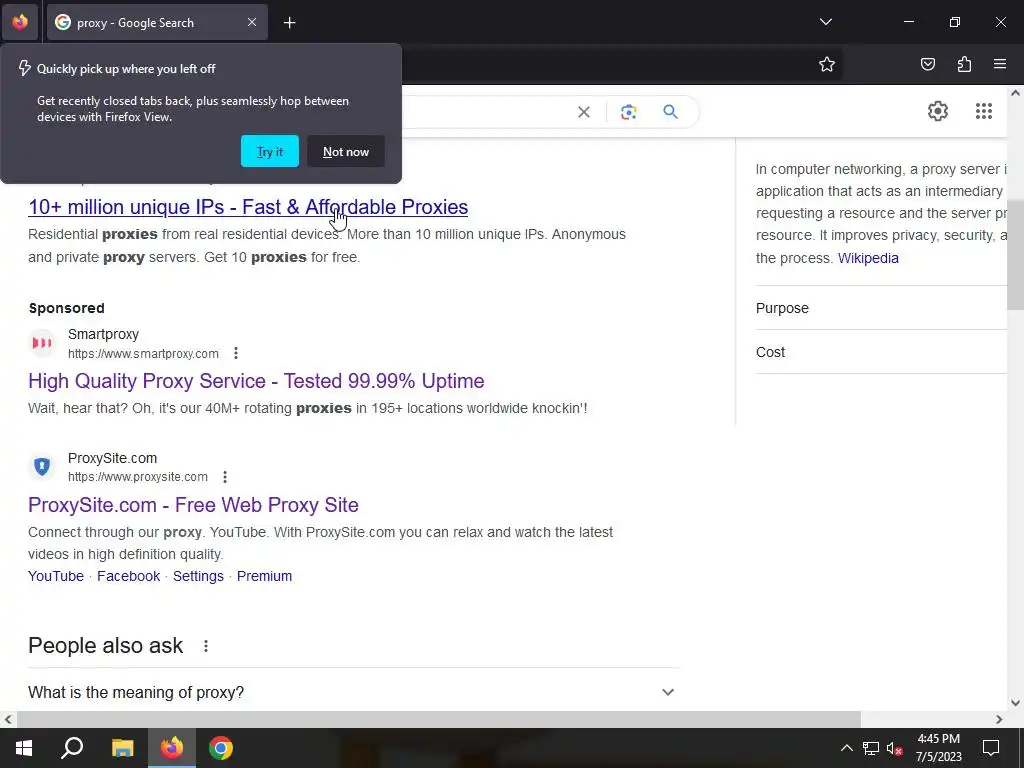Screen dimensions: 1024x768
Task: Close the proxy - Google Search tab
Action: (x=251, y=22)
